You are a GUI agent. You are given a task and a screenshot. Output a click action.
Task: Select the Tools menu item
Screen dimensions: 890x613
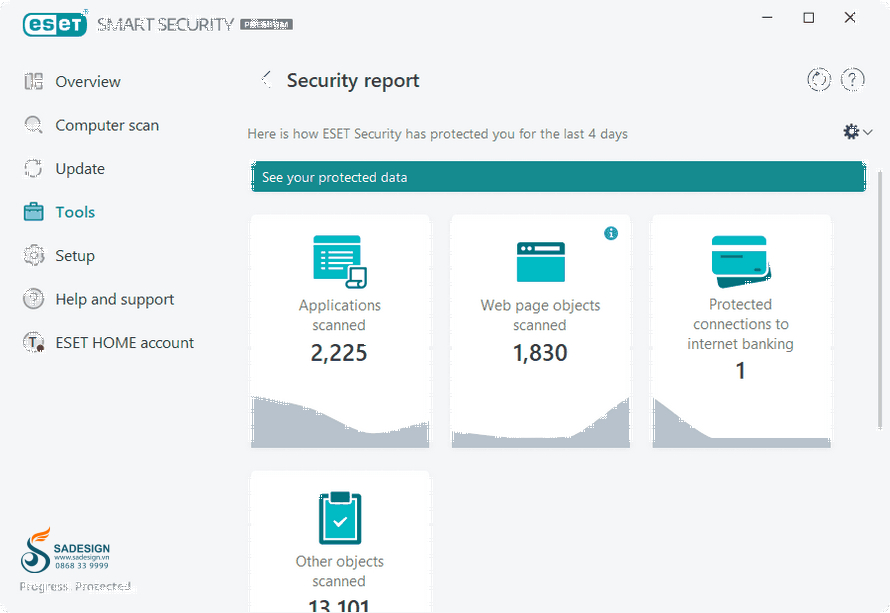coord(75,212)
